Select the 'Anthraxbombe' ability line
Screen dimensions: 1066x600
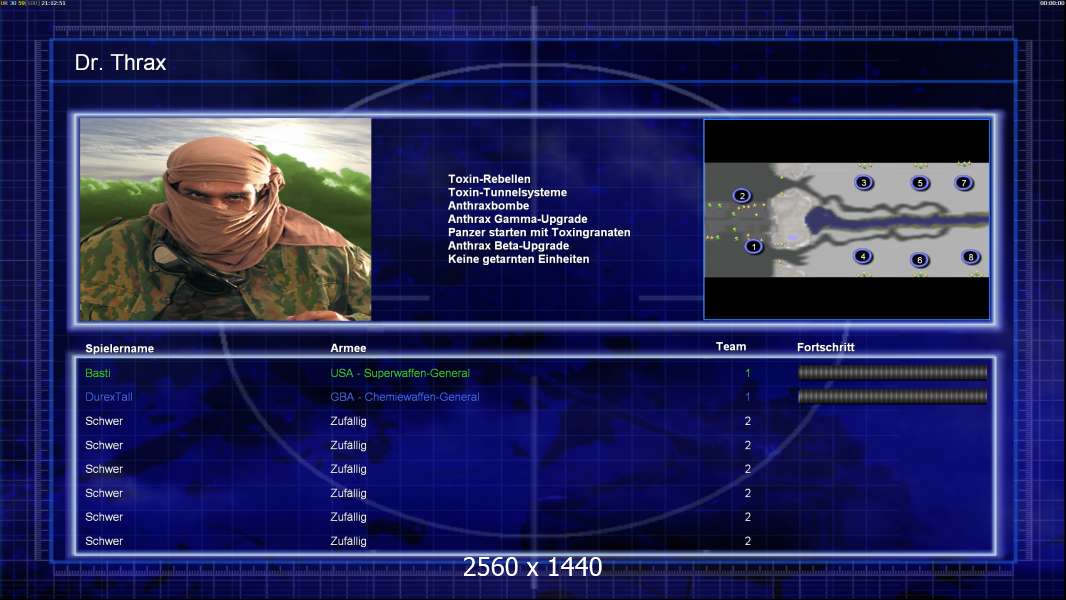pos(488,205)
